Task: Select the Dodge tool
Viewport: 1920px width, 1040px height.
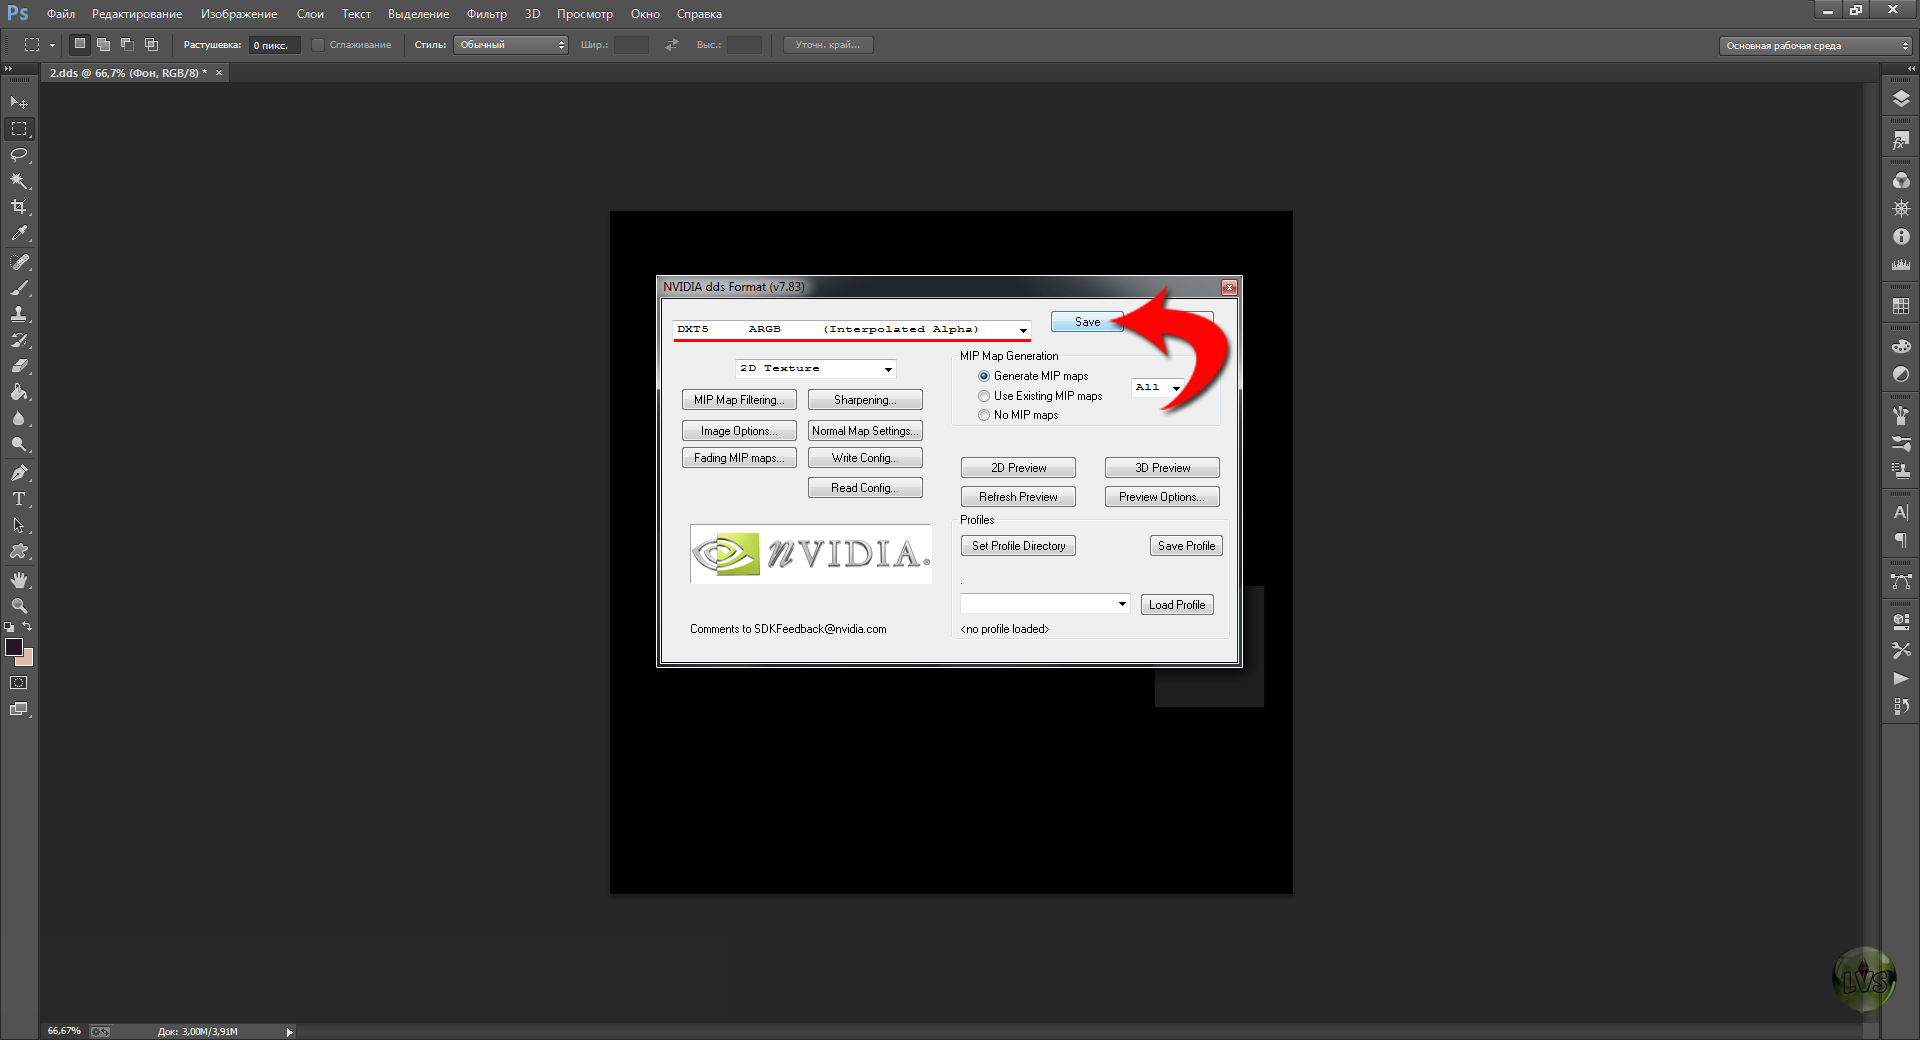Action: (19, 444)
